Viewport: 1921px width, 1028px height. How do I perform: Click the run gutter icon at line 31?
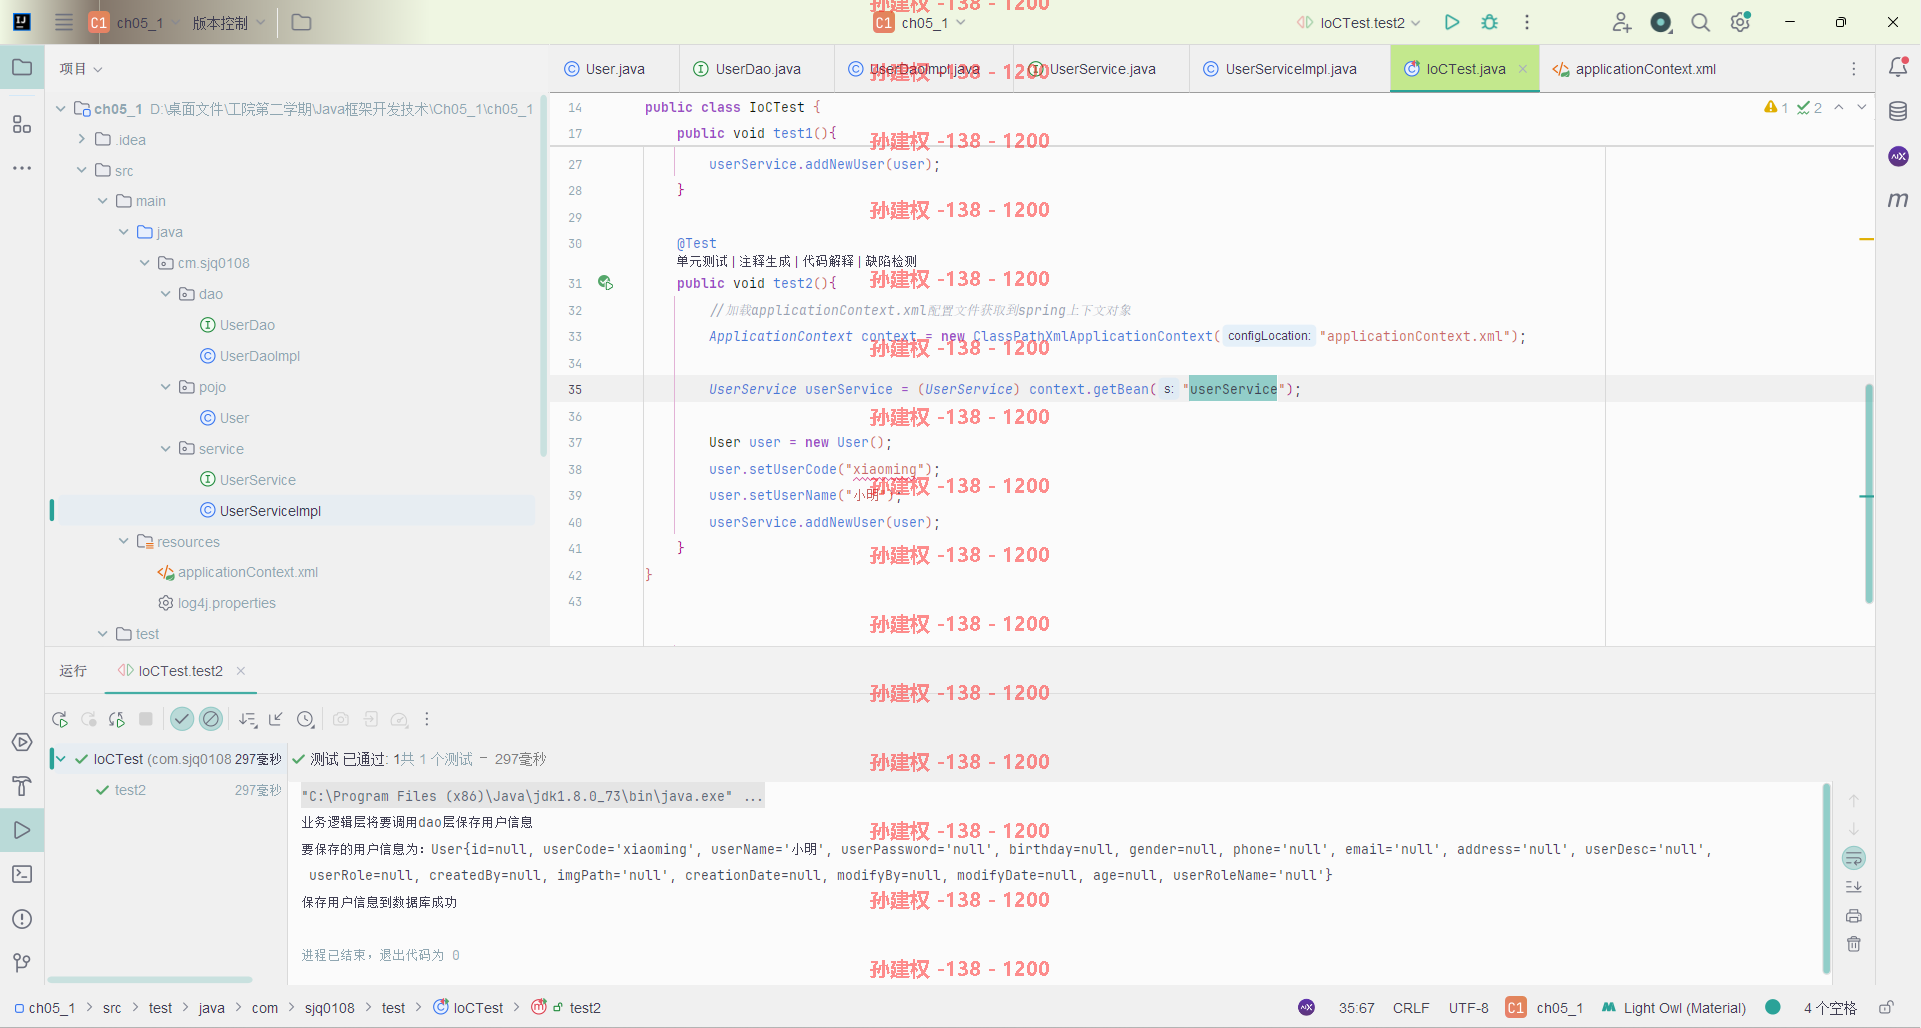point(605,283)
